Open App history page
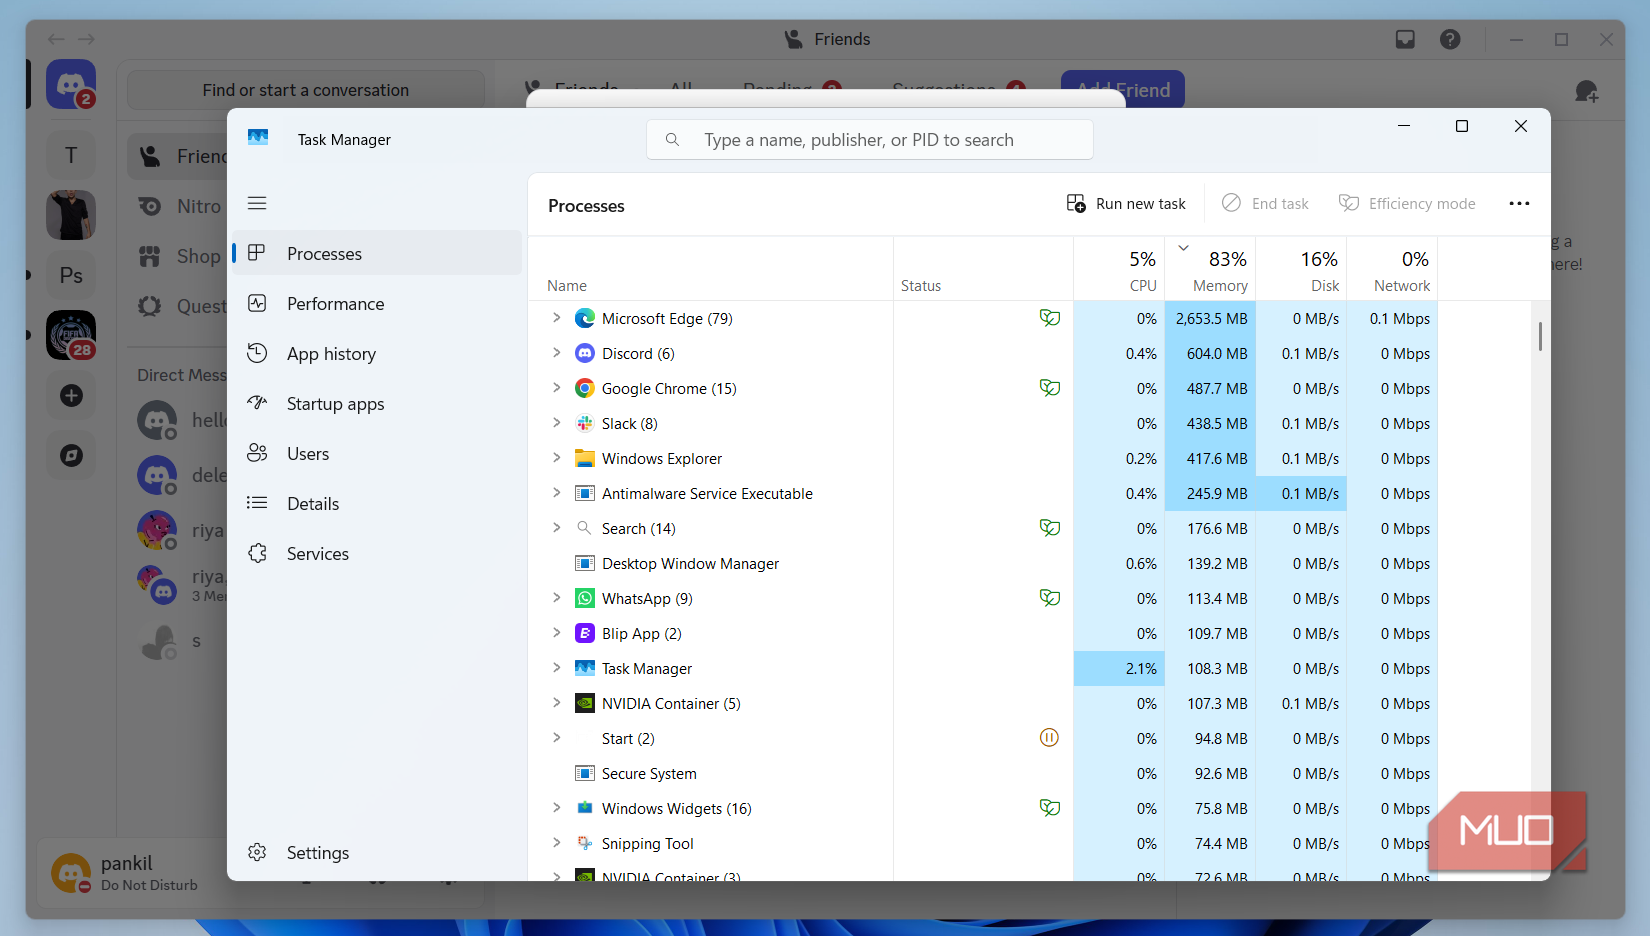The image size is (1650, 936). (x=377, y=353)
